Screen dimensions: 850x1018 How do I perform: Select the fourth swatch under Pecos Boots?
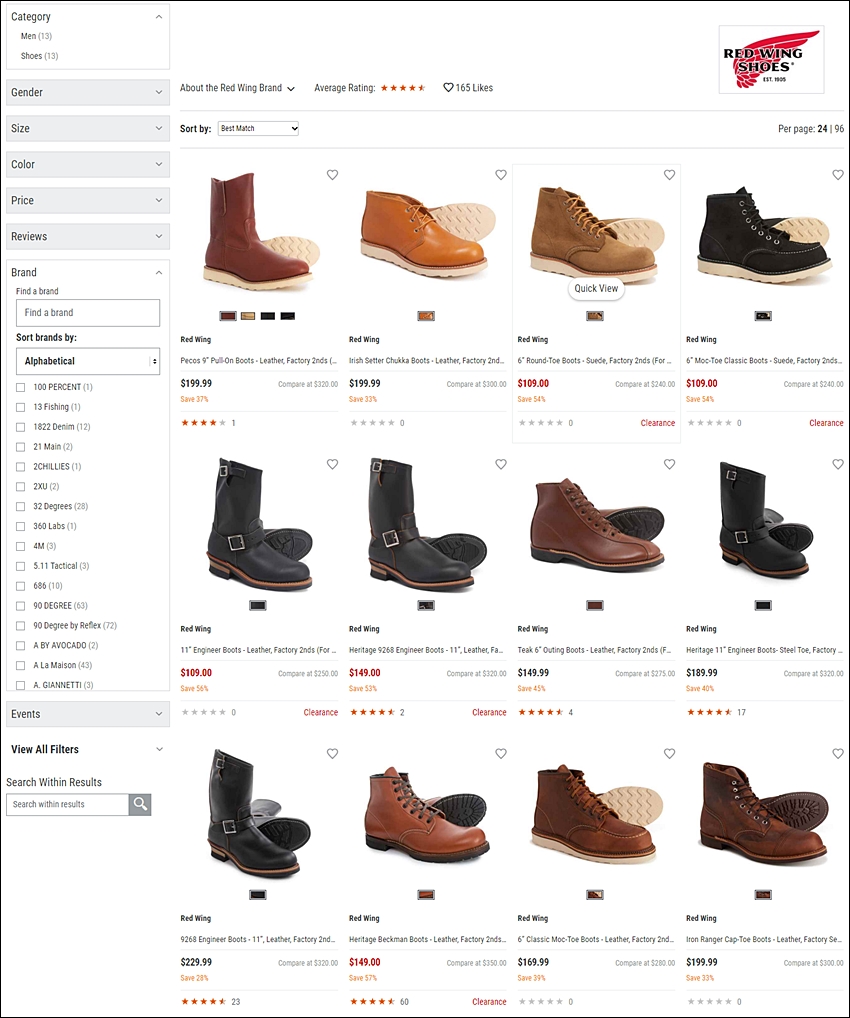288,316
